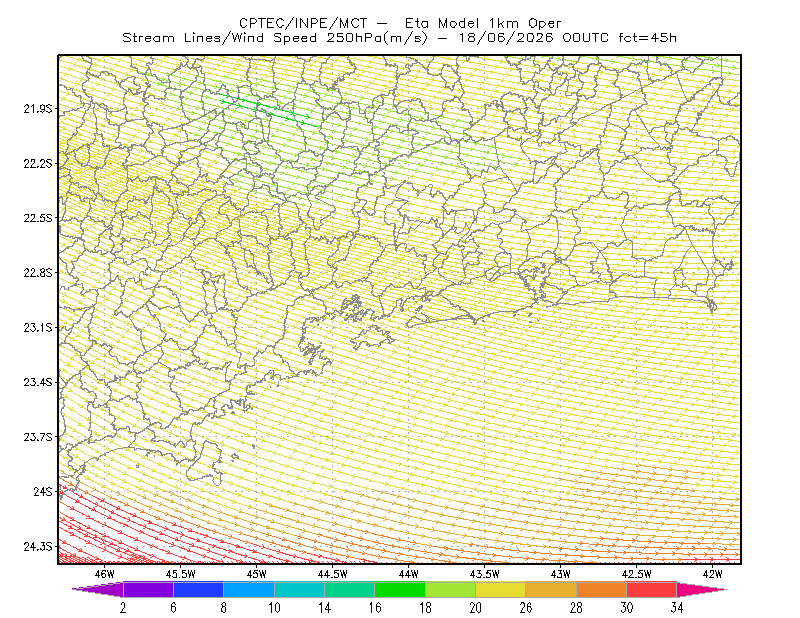Click the latitude label '23.7S'
The image size is (800, 618).
37,437
